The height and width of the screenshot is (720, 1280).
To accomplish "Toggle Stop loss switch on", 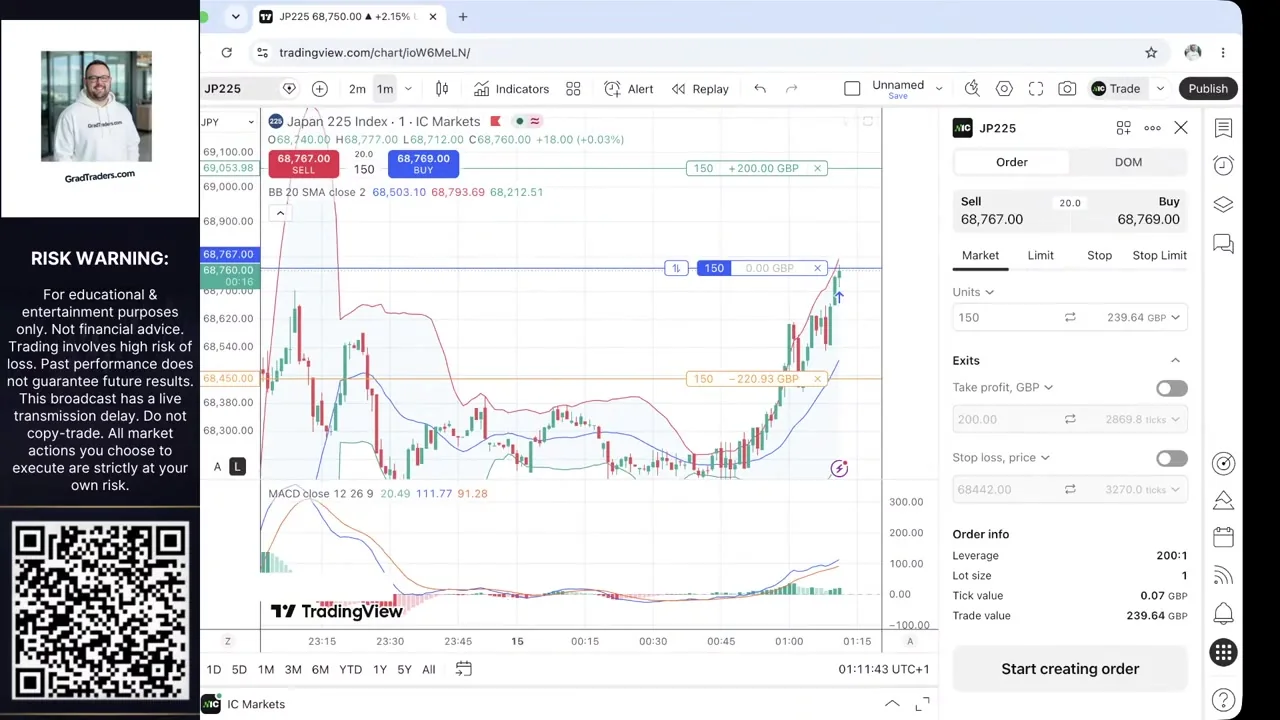I will tap(1171, 458).
